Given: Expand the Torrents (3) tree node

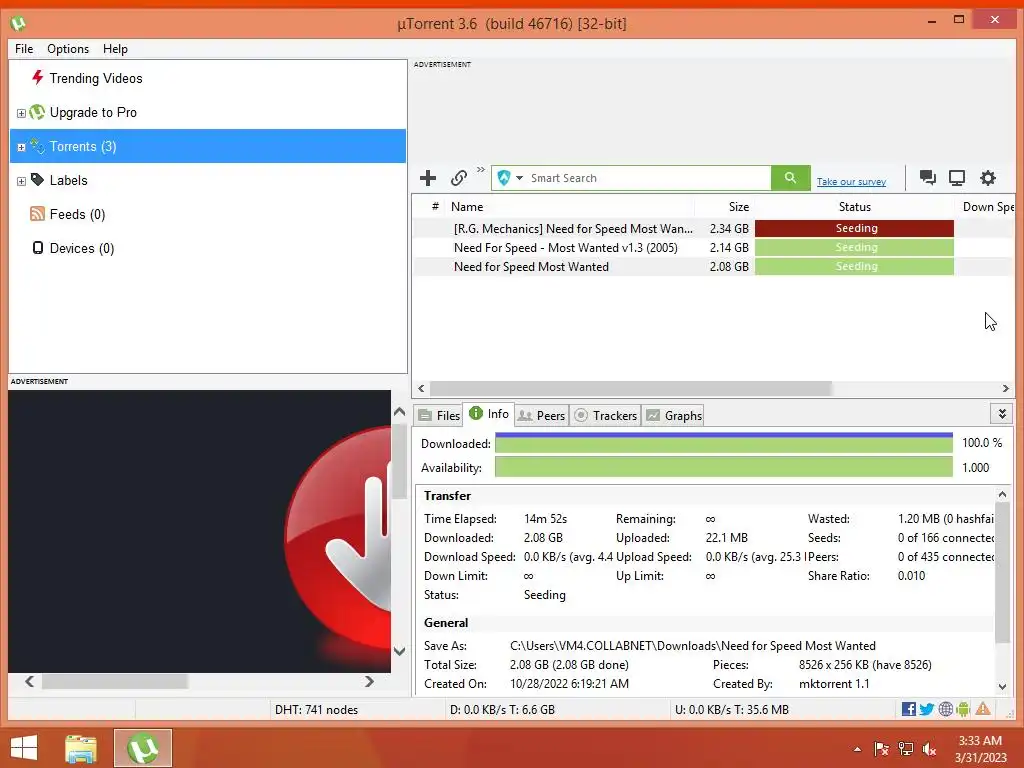Looking at the screenshot, I should (x=21, y=147).
